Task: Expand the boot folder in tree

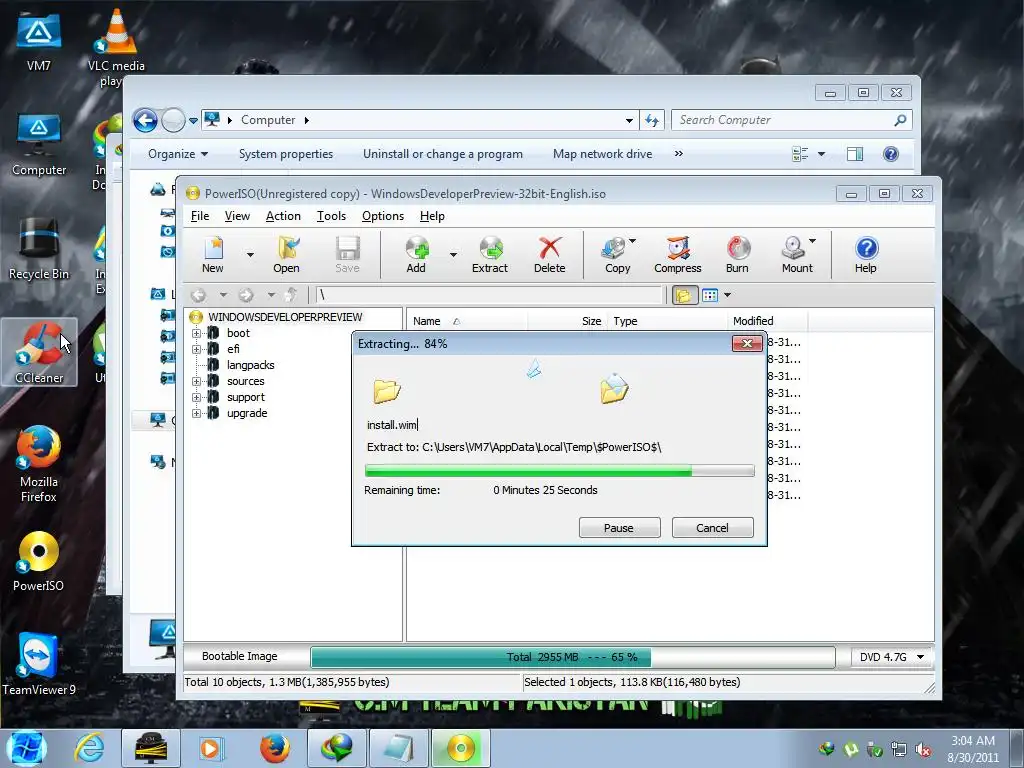Action: (196, 333)
